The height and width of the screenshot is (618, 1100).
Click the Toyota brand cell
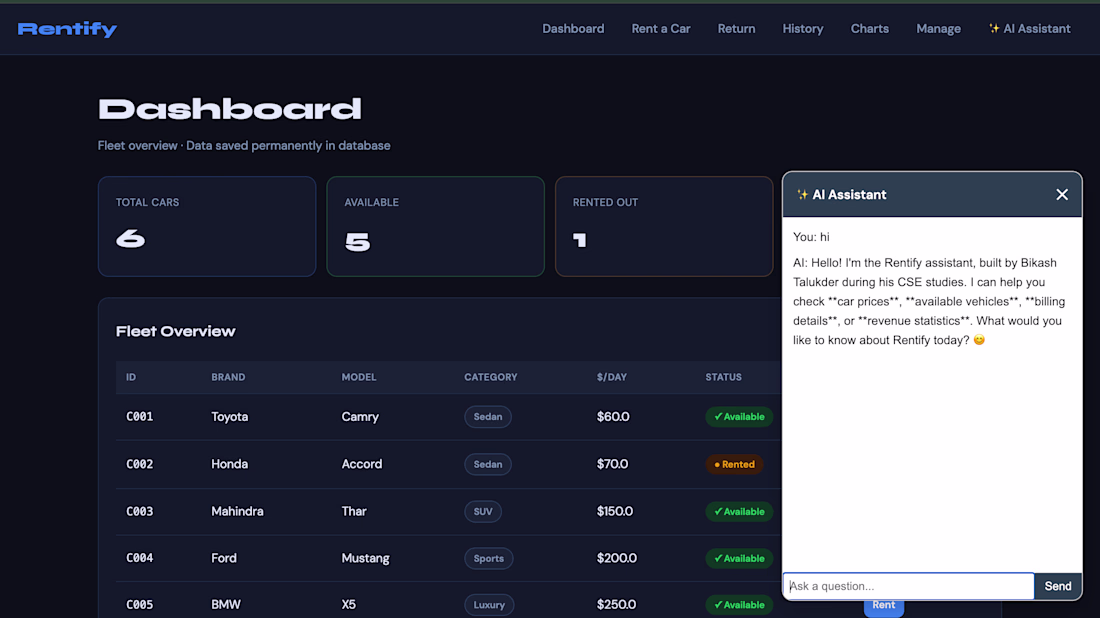click(229, 417)
